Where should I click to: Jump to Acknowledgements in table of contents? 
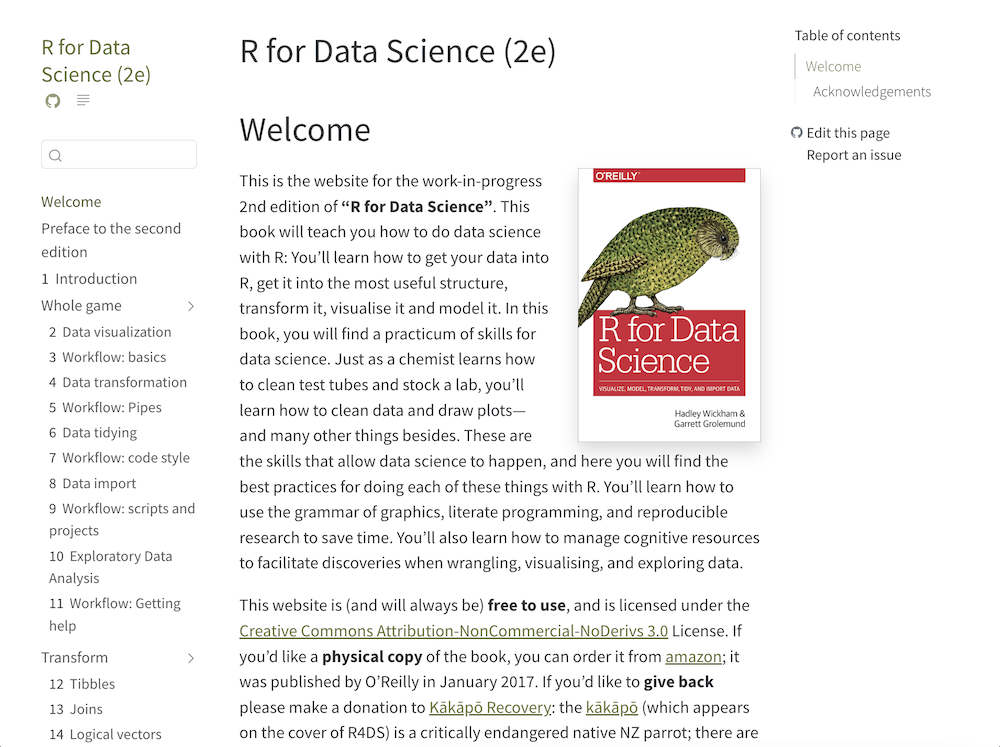pos(871,92)
